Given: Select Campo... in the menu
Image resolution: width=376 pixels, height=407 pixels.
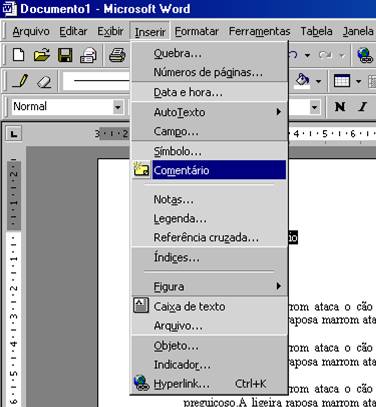Looking at the screenshot, I should pyautogui.click(x=209, y=131).
